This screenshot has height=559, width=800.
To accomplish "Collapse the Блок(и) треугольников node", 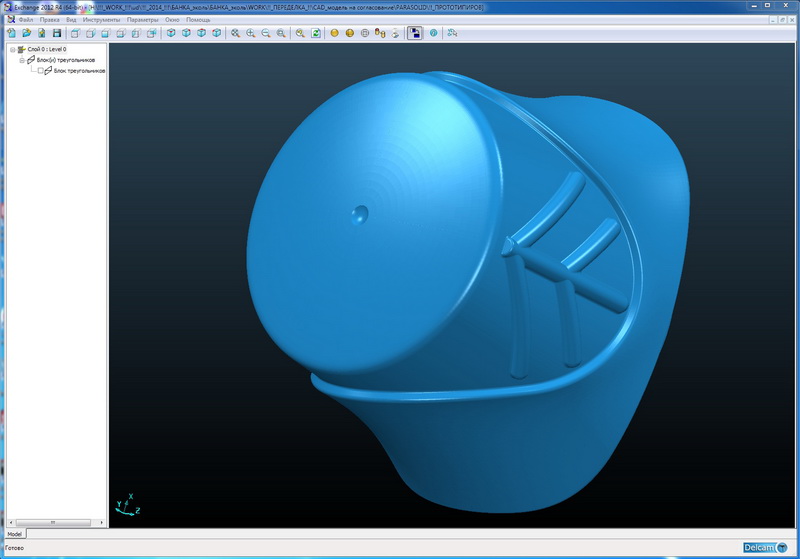I will (22, 60).
